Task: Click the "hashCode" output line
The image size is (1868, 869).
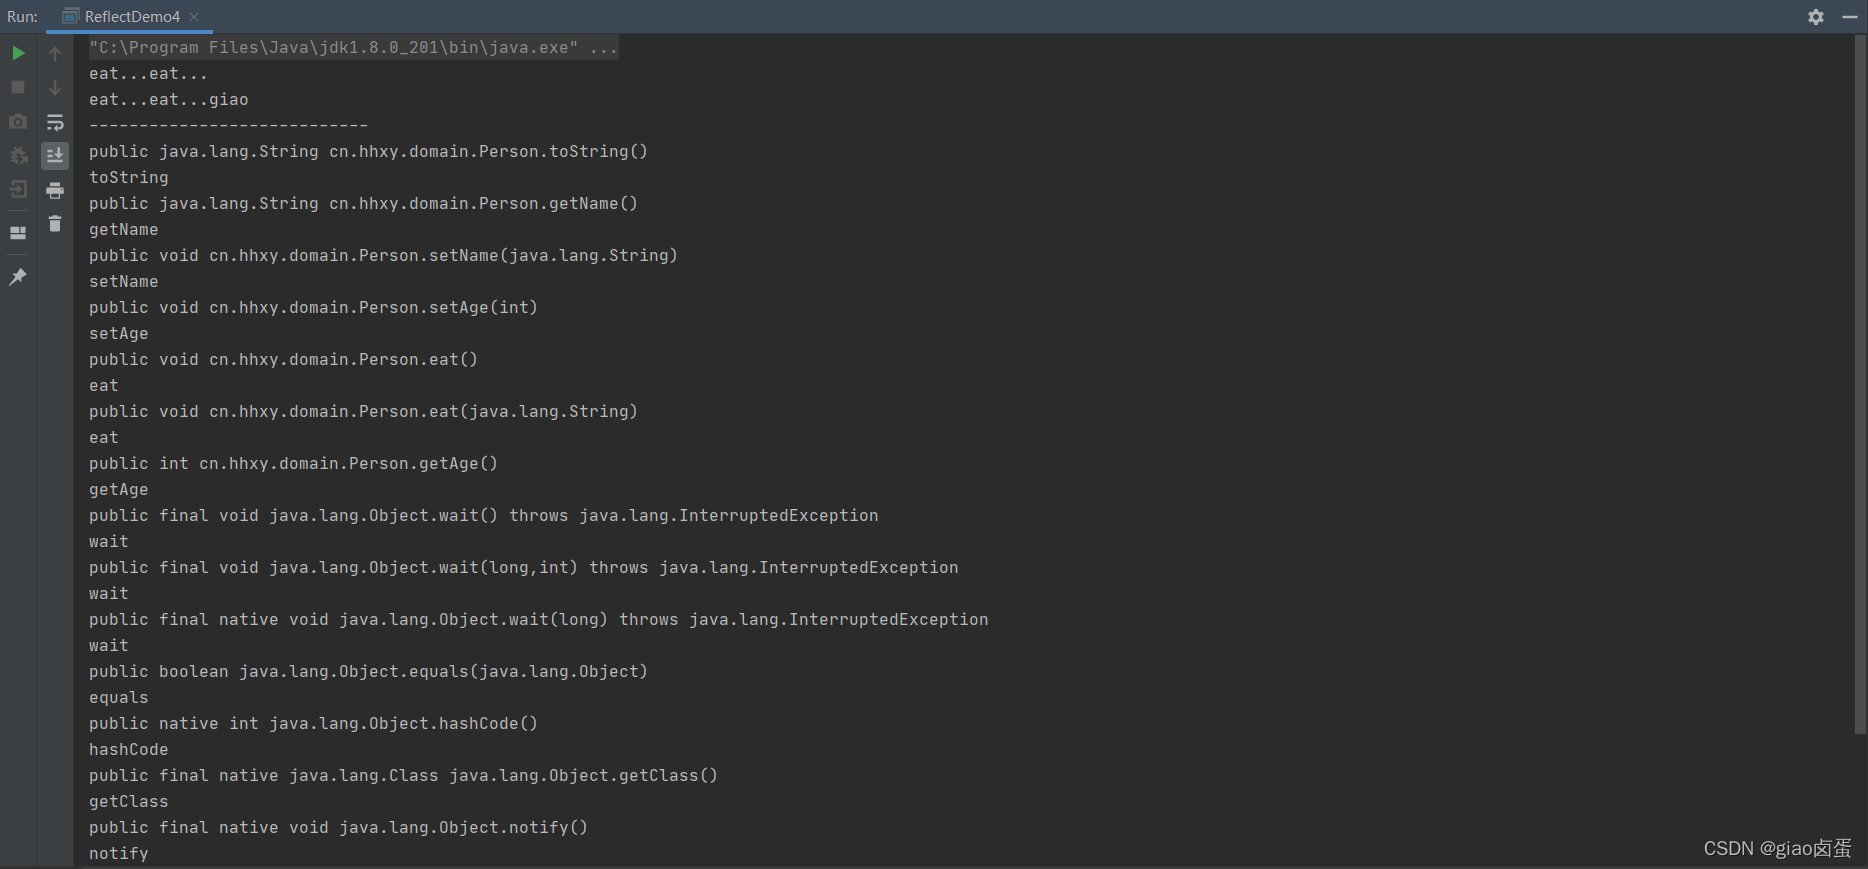Action: click(129, 749)
